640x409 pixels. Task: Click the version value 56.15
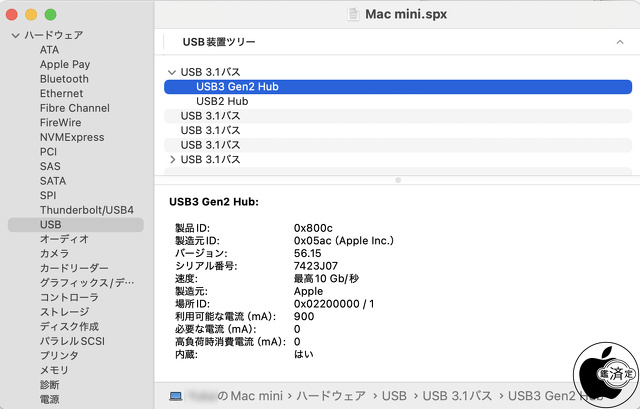[x=307, y=253]
